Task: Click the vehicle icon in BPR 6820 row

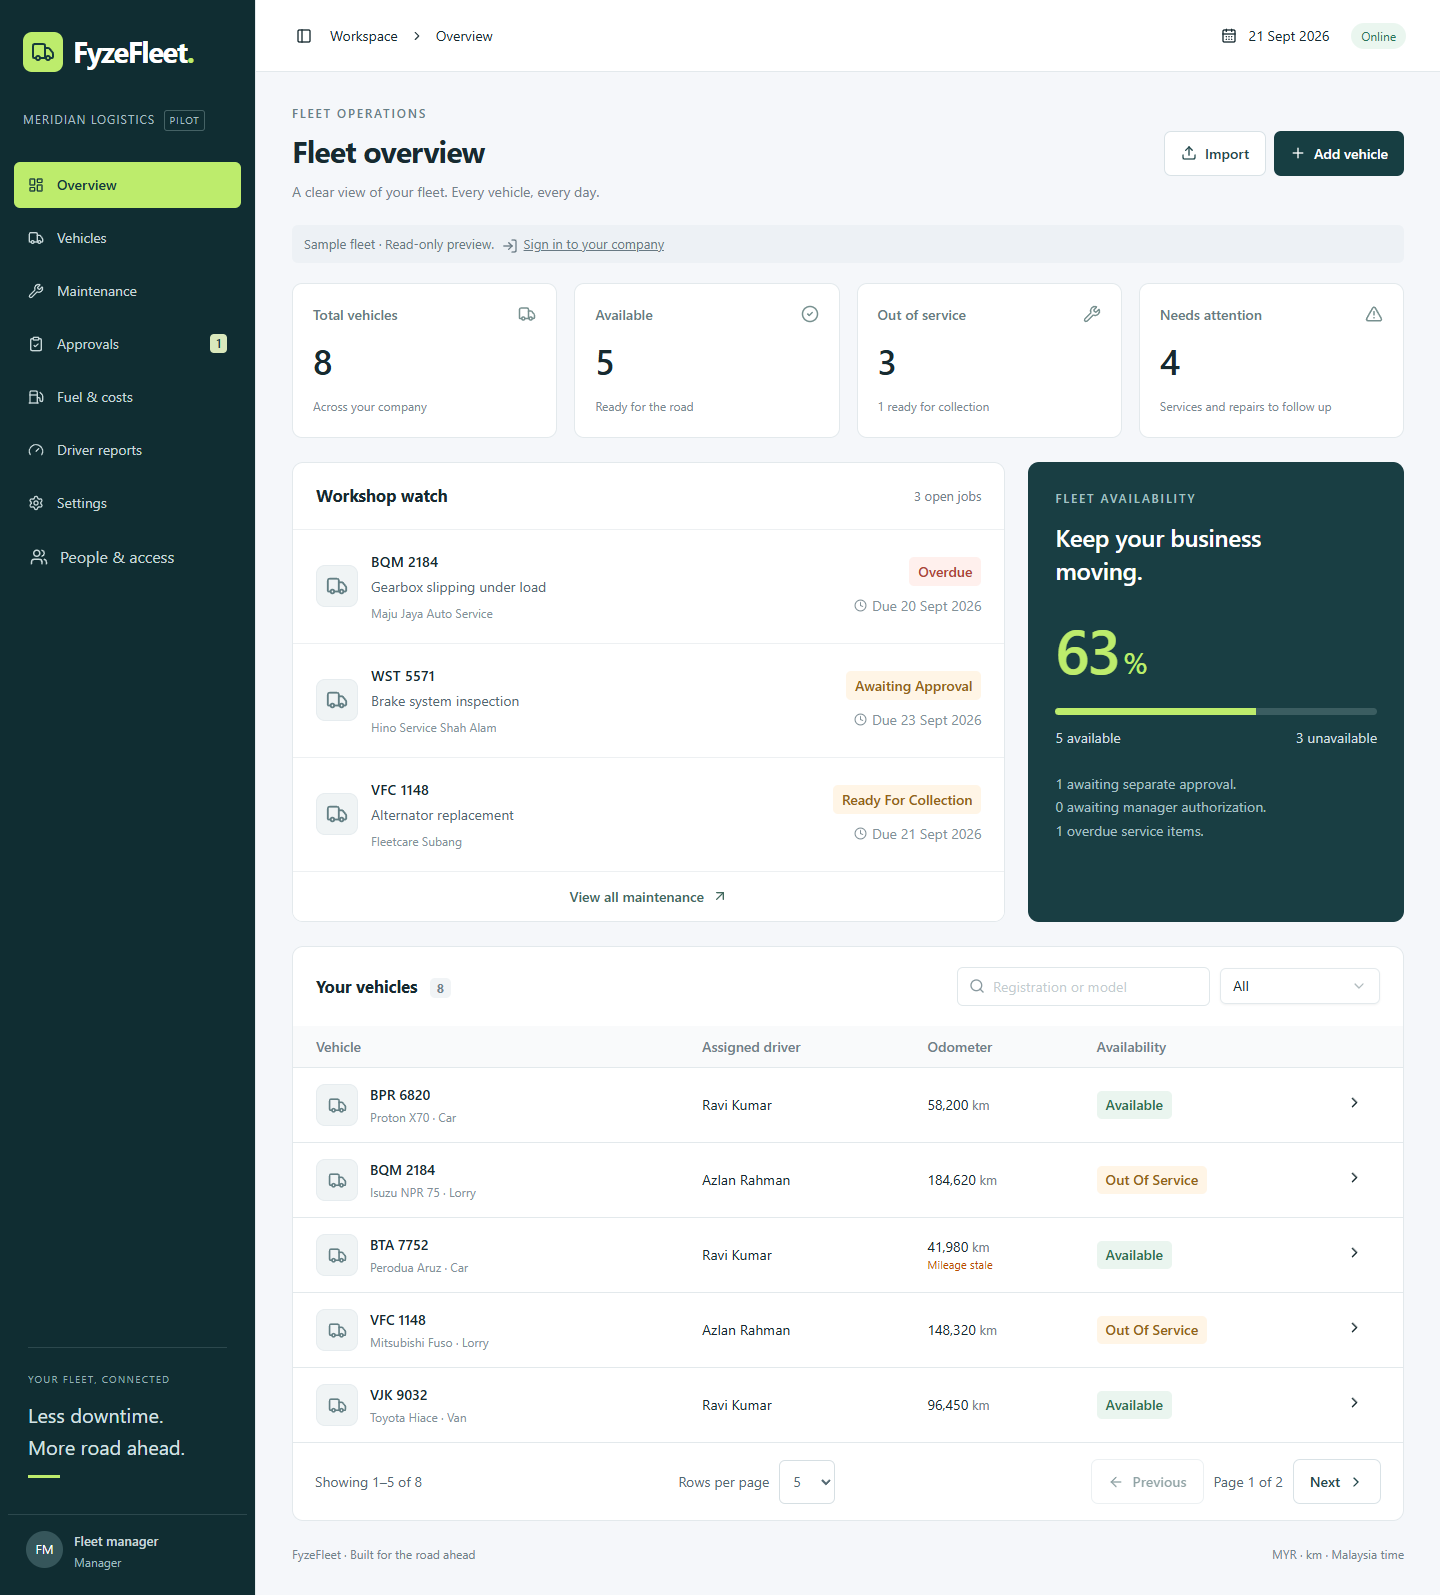Action: coord(337,1105)
